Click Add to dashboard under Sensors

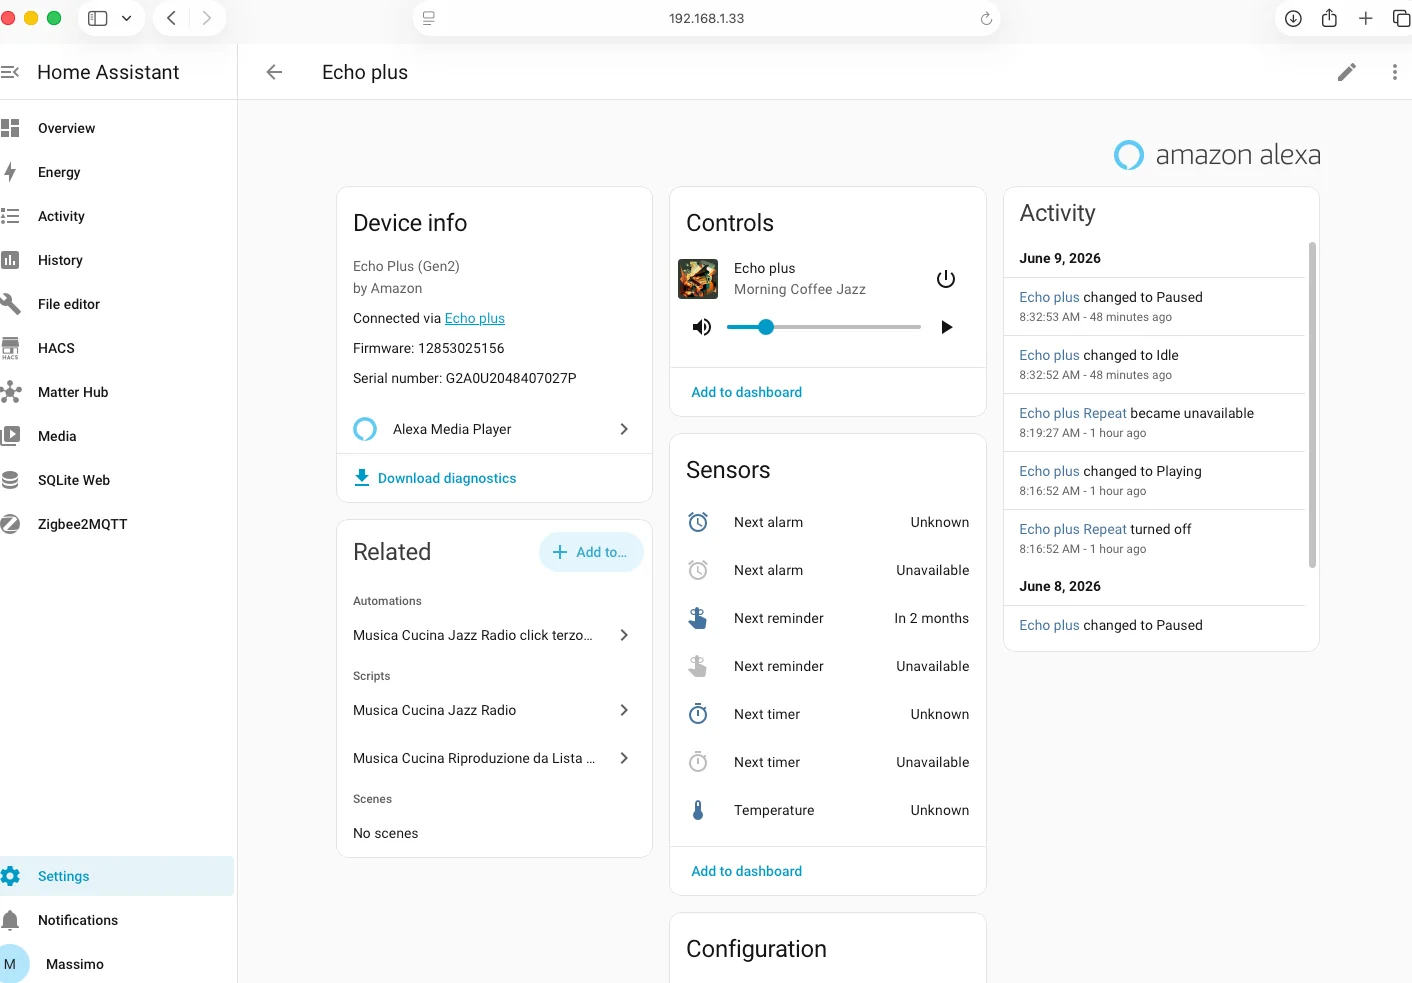tap(746, 871)
